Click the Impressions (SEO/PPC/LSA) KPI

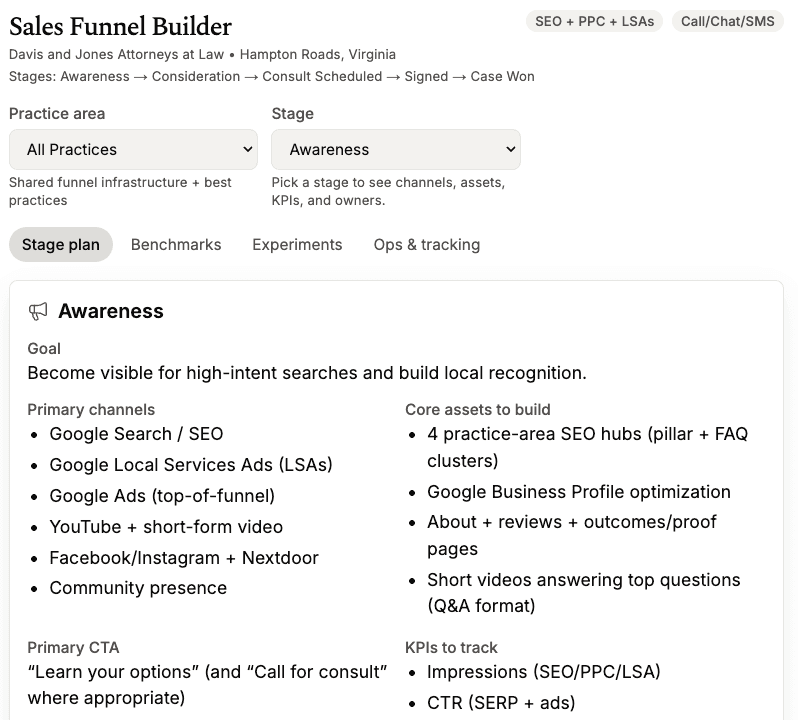coord(544,672)
